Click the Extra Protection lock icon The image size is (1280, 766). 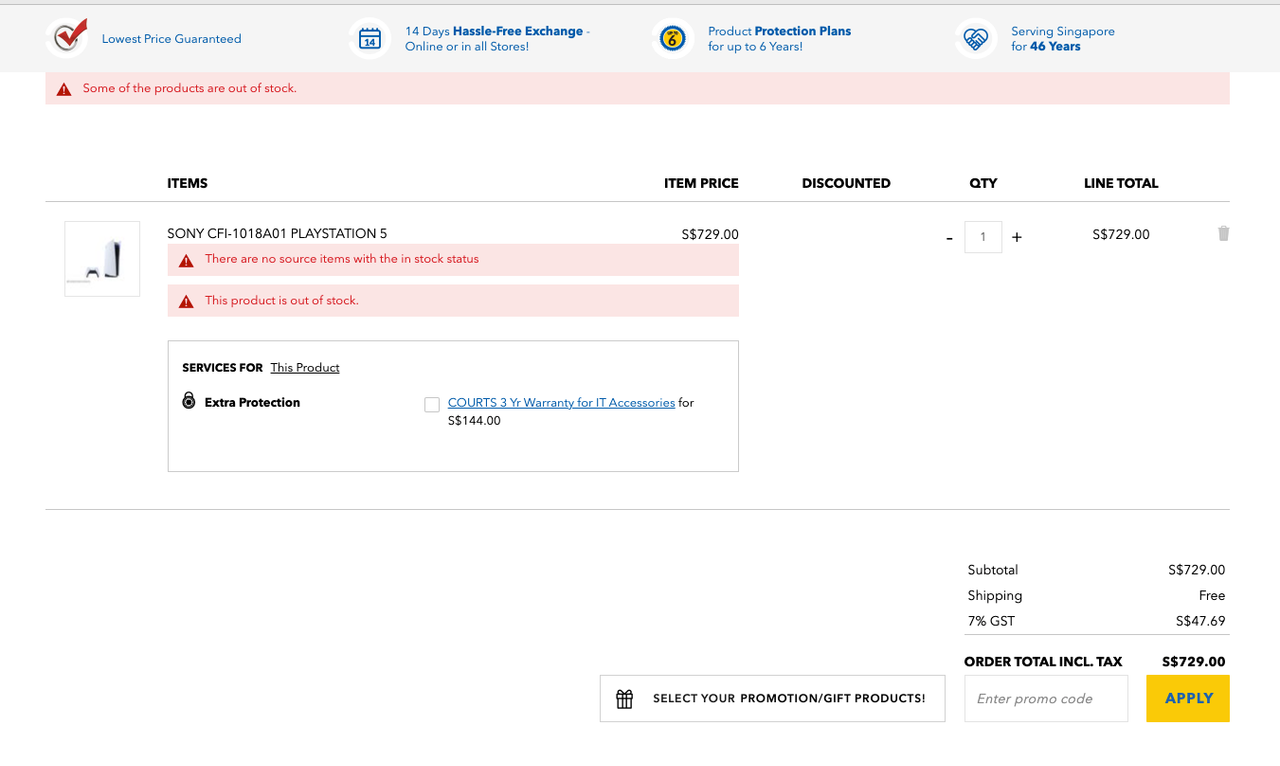point(189,401)
